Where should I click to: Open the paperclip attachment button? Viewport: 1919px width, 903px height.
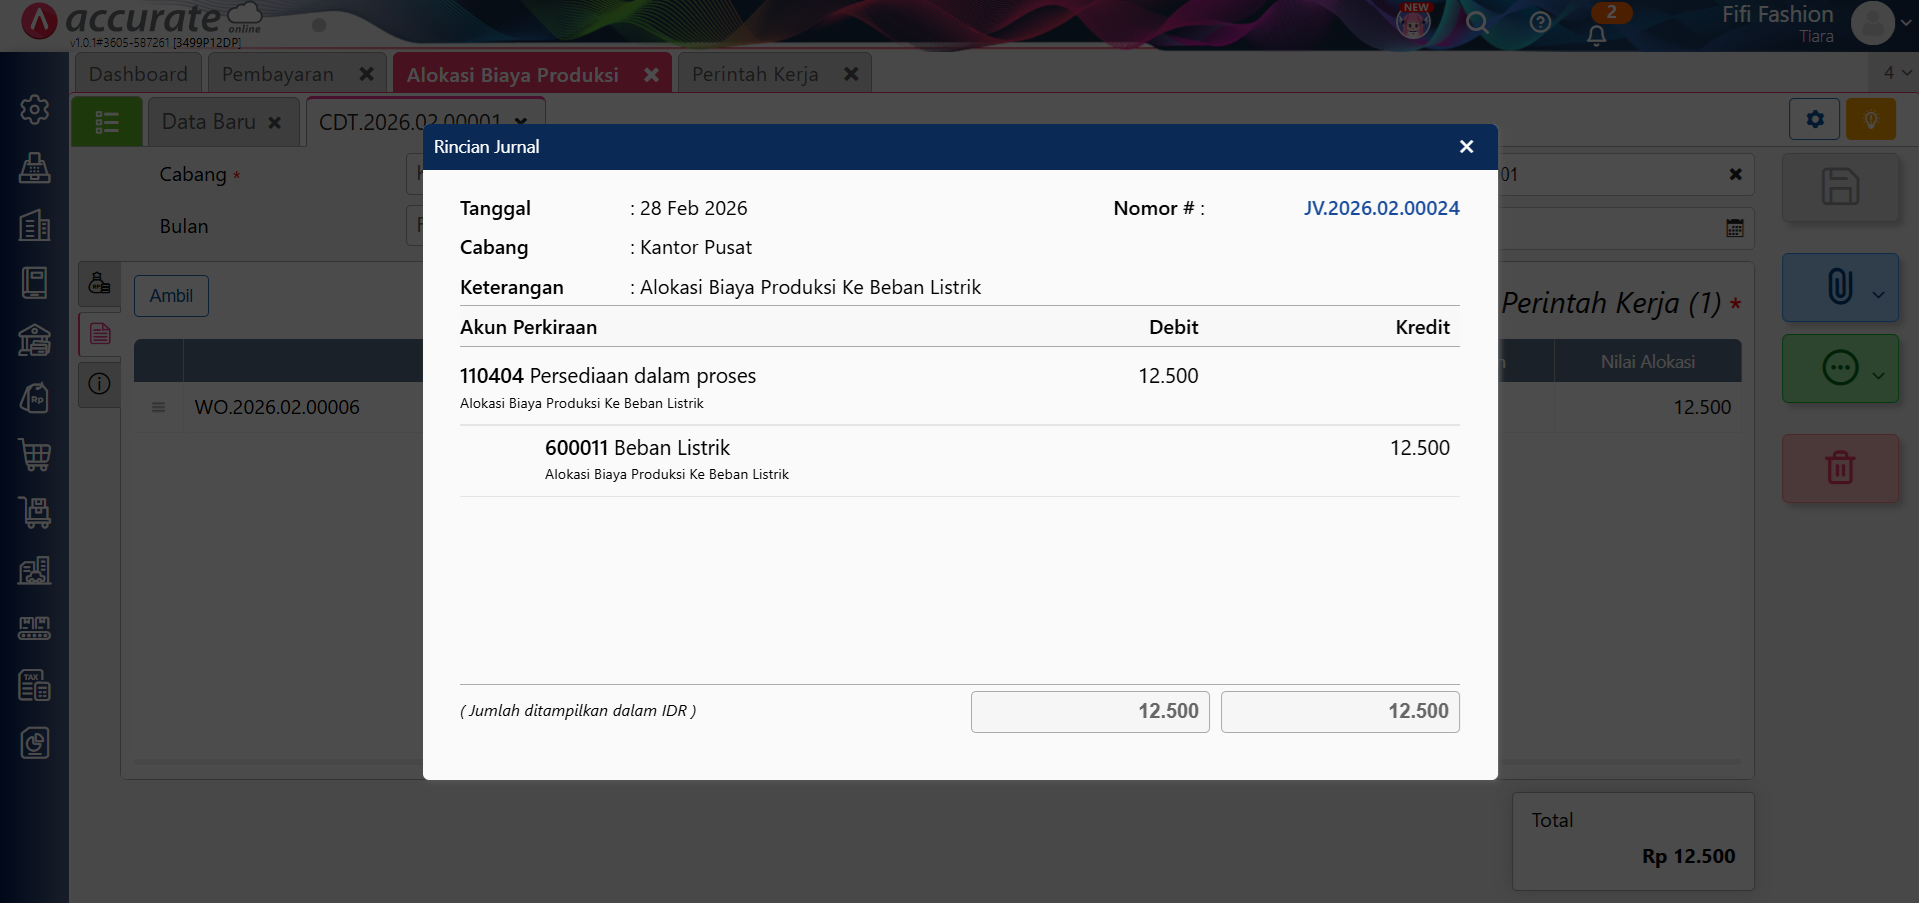(1838, 287)
